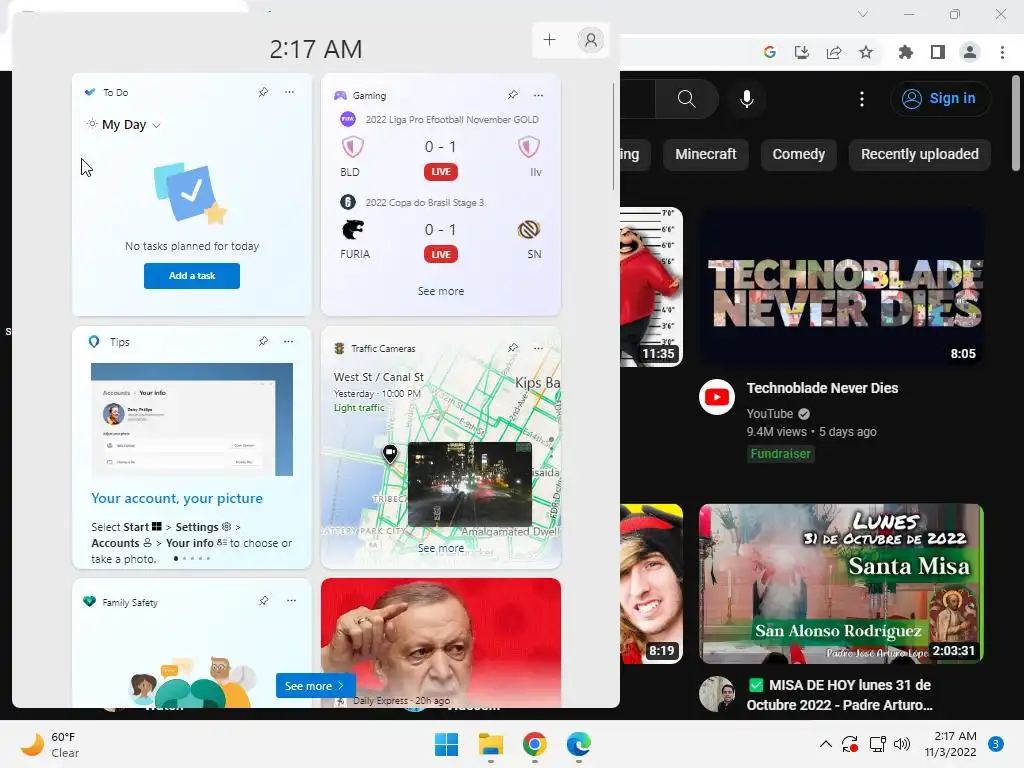The width and height of the screenshot is (1024, 768).
Task: Toggle Chrome side panel icon
Action: (x=938, y=52)
